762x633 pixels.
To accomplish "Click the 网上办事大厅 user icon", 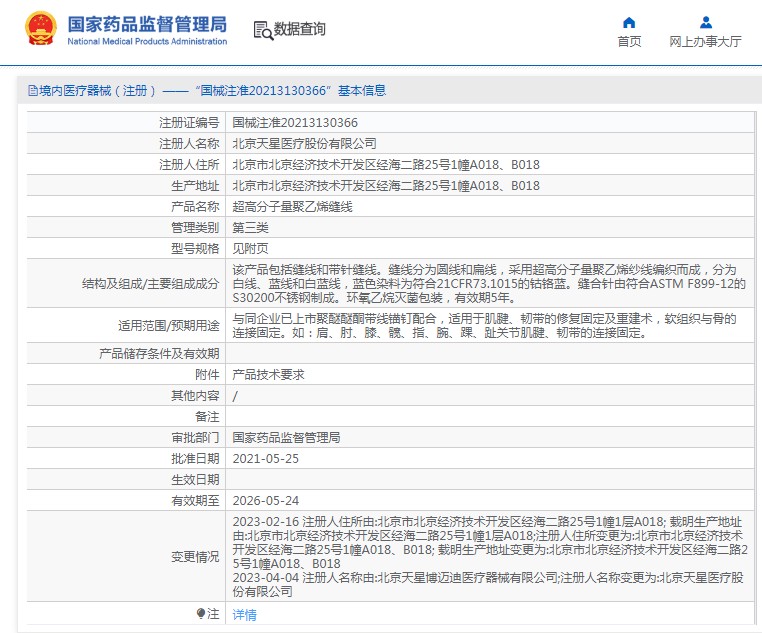I will point(706,22).
